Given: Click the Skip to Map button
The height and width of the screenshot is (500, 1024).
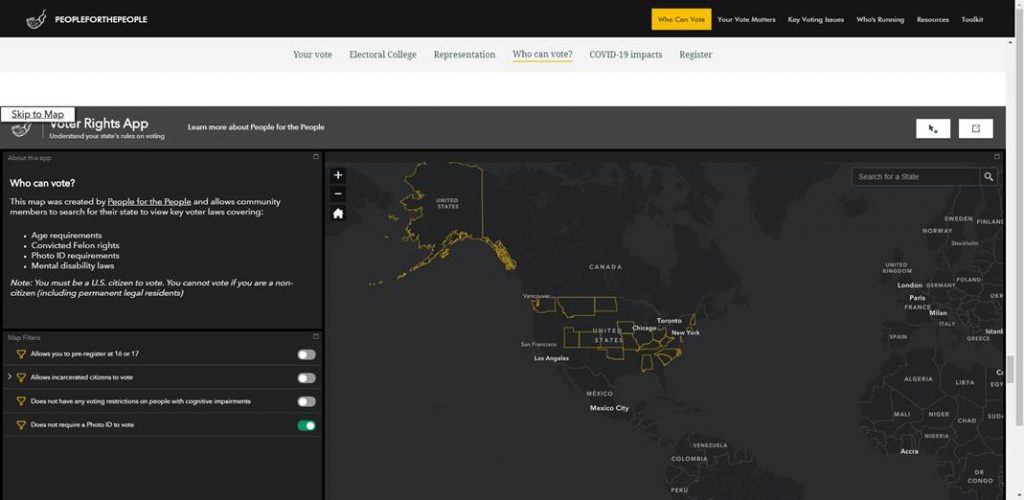Looking at the screenshot, I should [37, 114].
